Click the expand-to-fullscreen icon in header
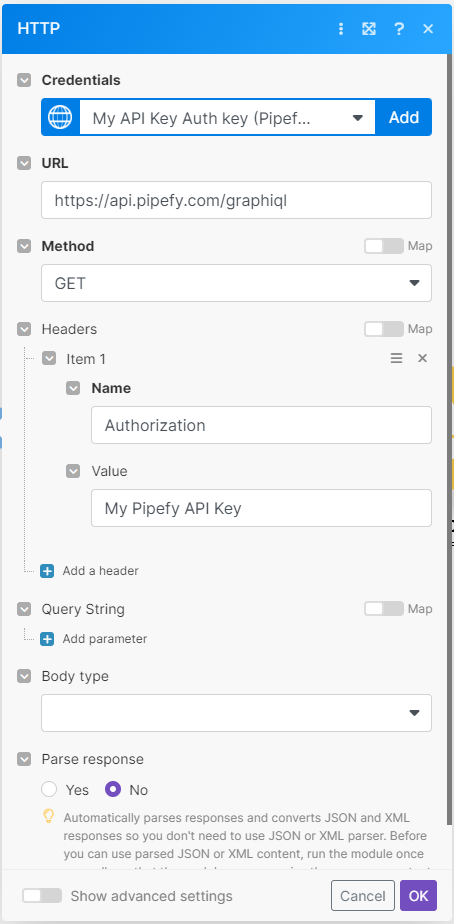 pos(369,29)
